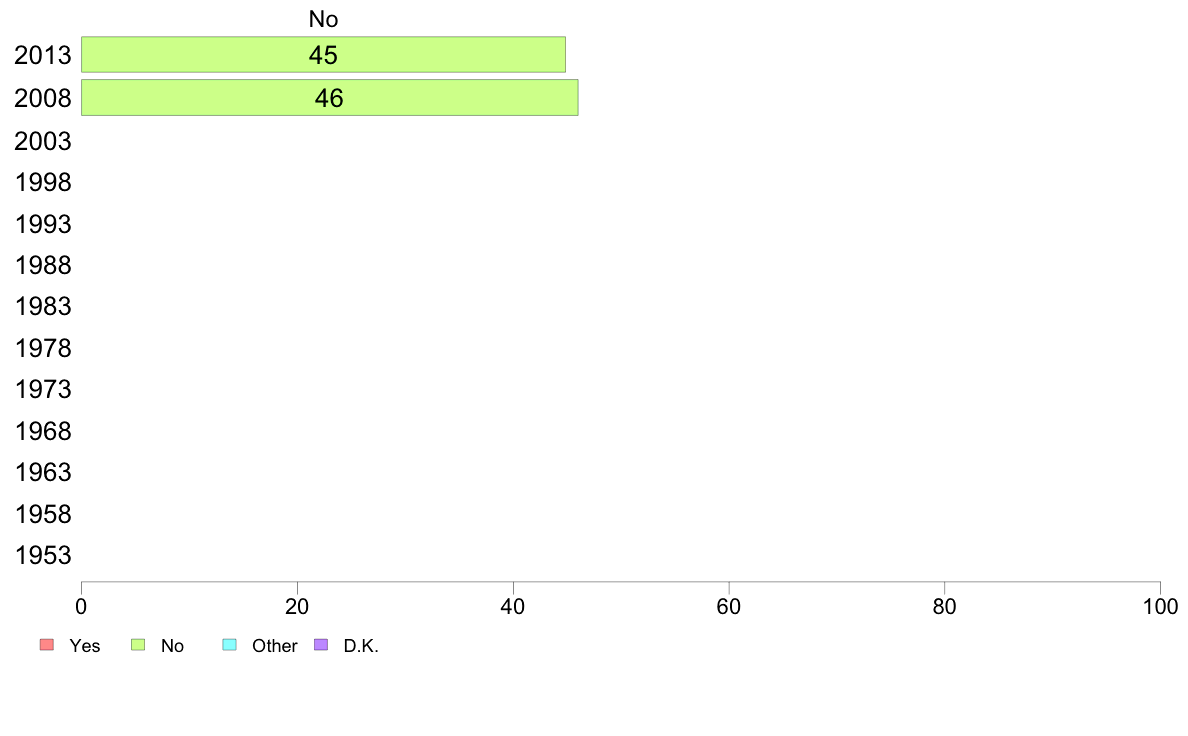Click the Other legend text
1188x736 pixels.
pos(274,646)
